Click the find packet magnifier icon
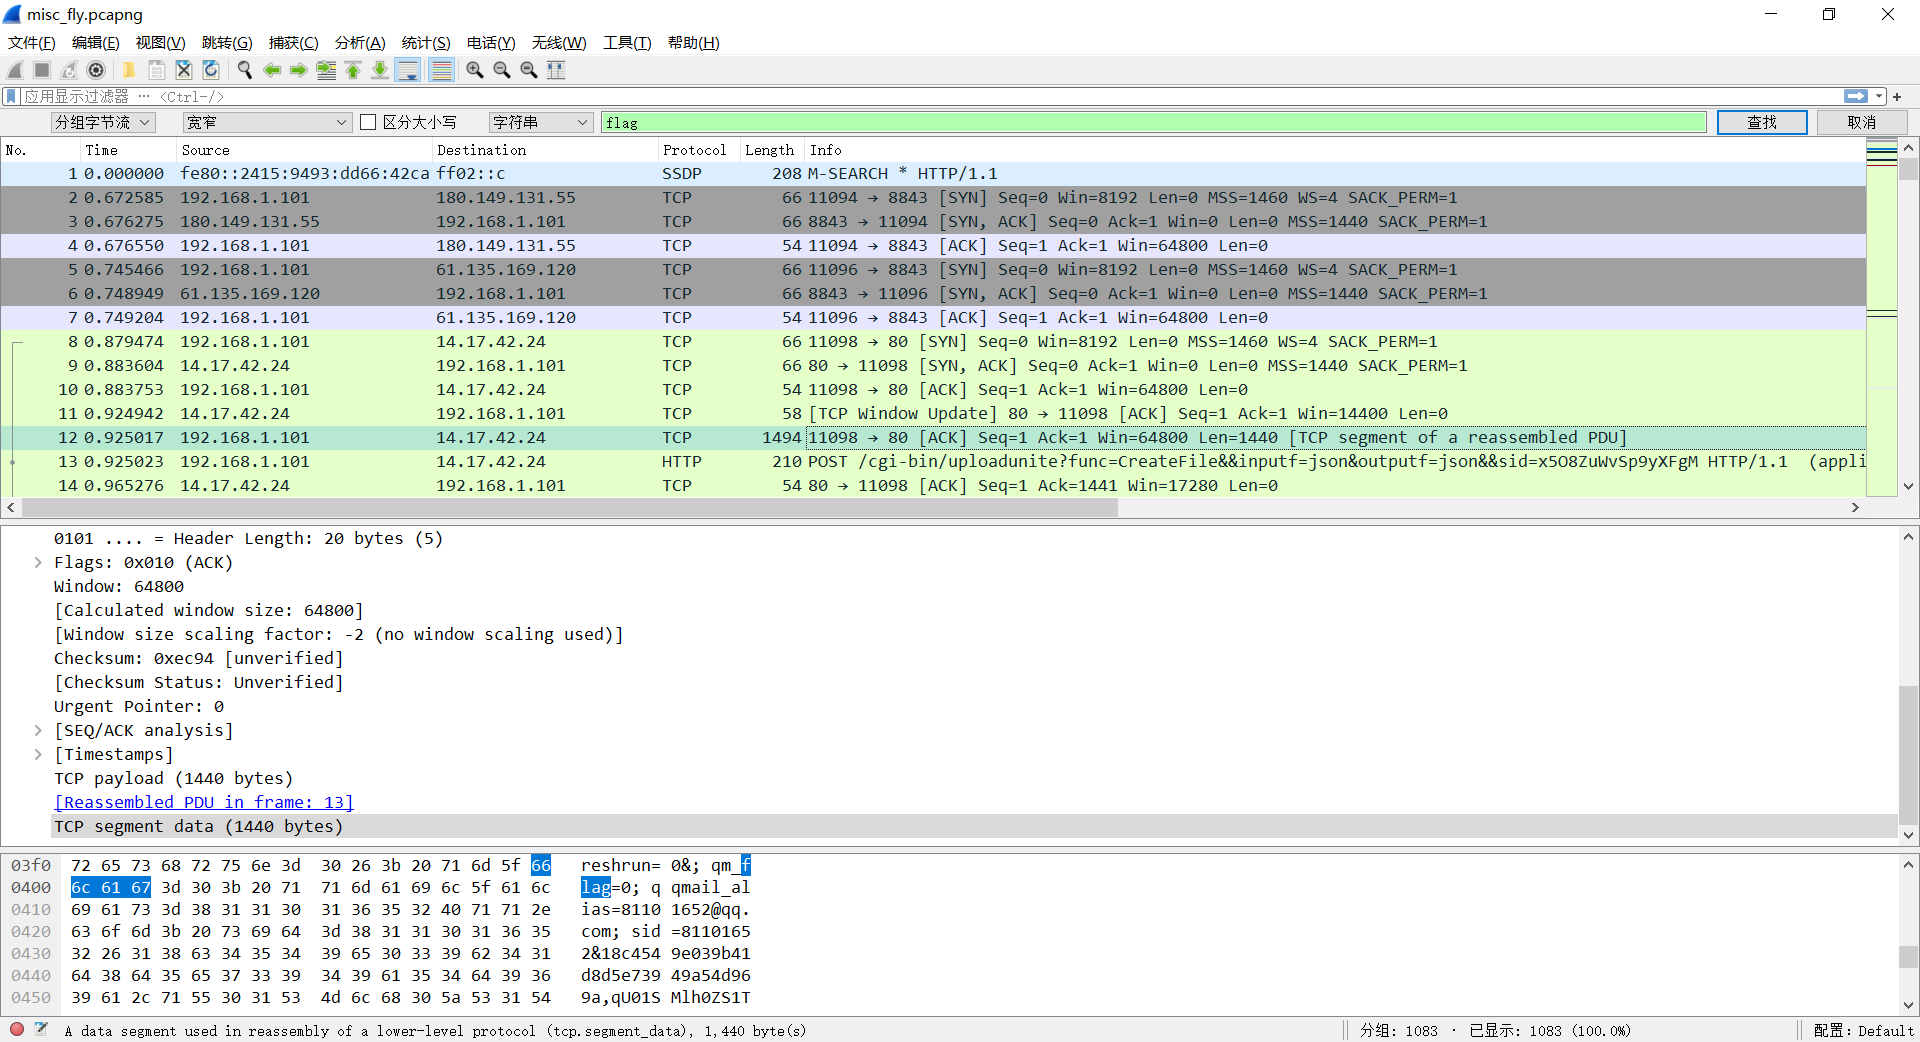 (244, 70)
